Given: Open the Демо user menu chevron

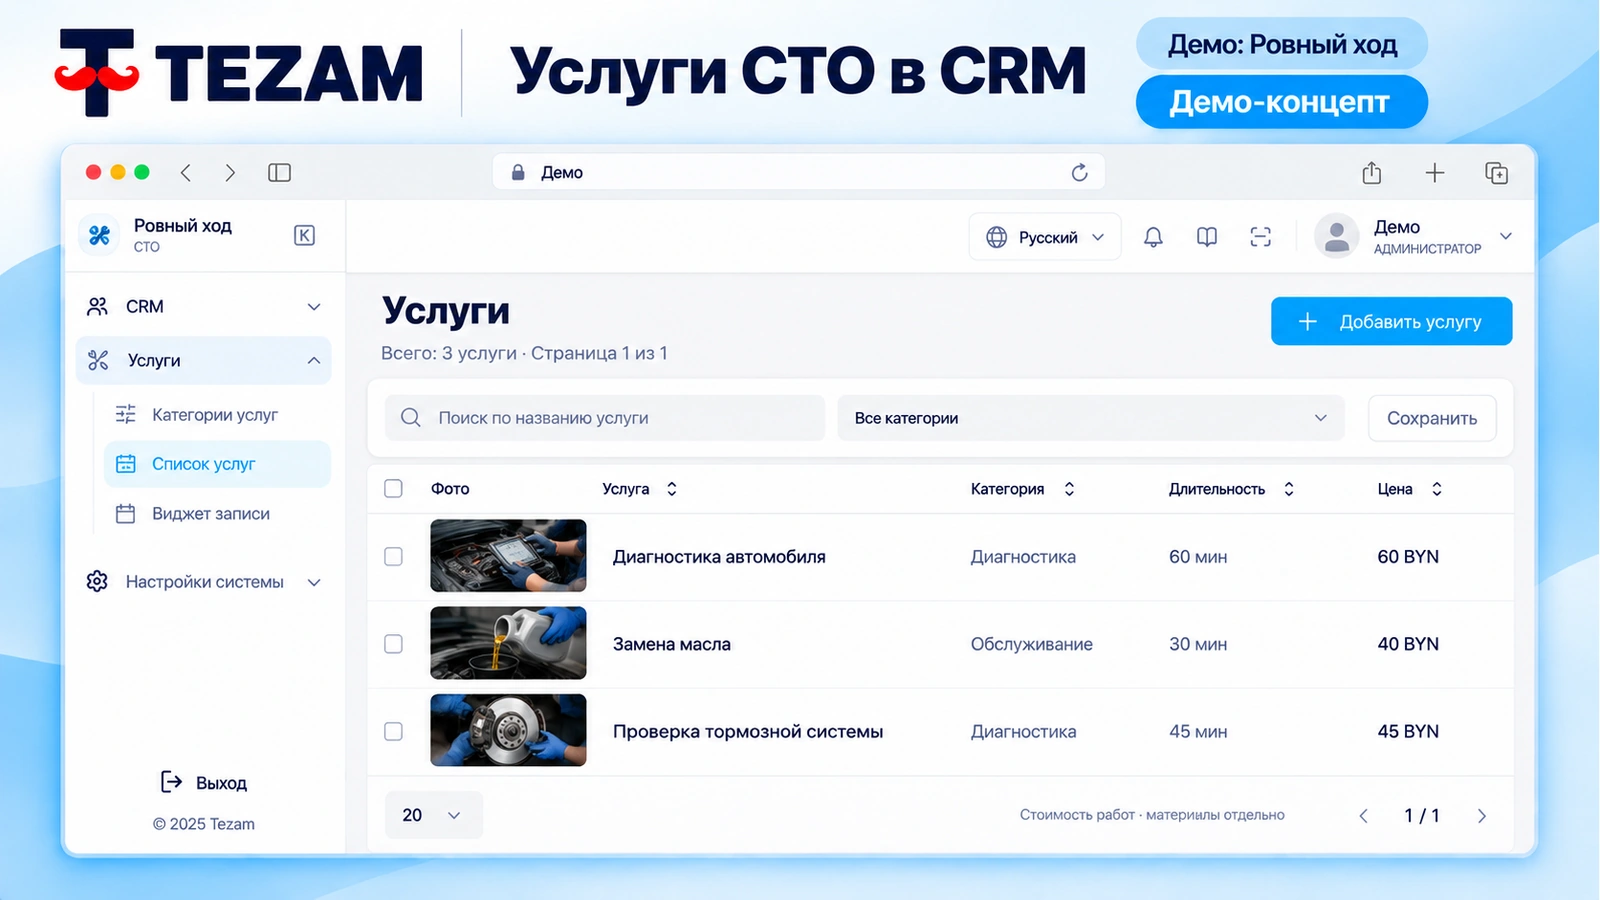Looking at the screenshot, I should [1506, 236].
